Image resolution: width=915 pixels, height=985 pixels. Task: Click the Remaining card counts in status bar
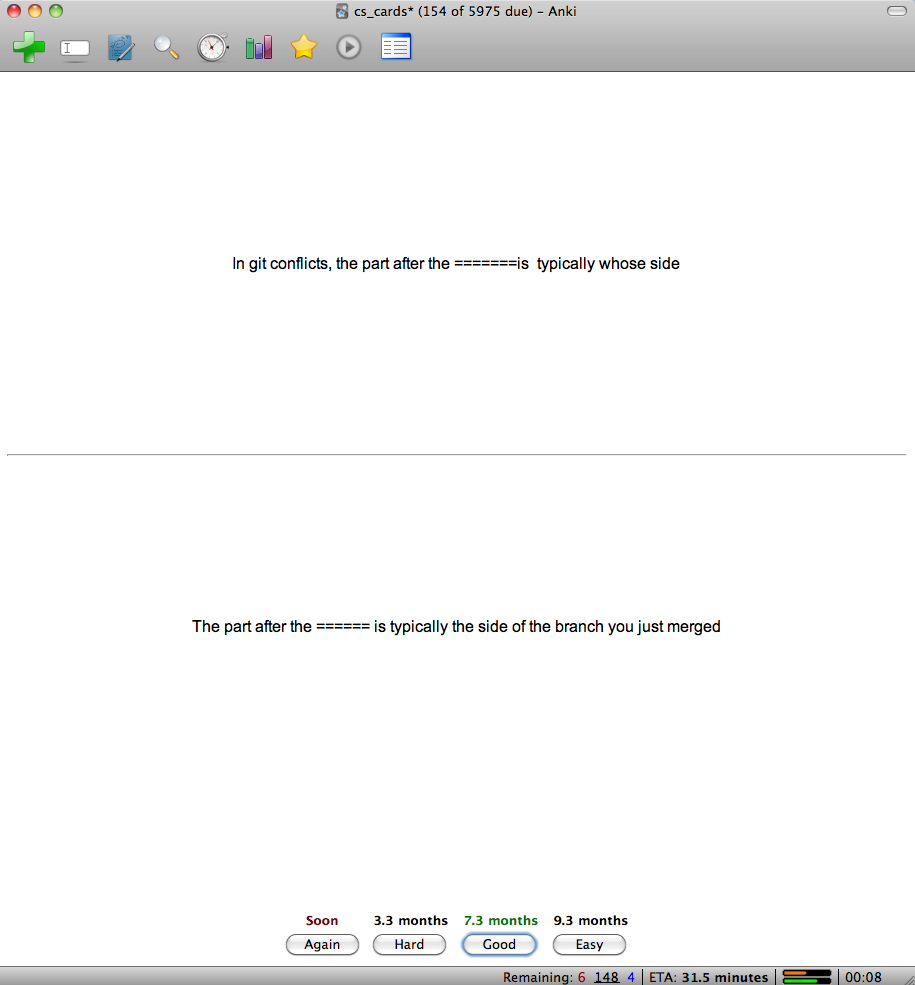tap(569, 977)
